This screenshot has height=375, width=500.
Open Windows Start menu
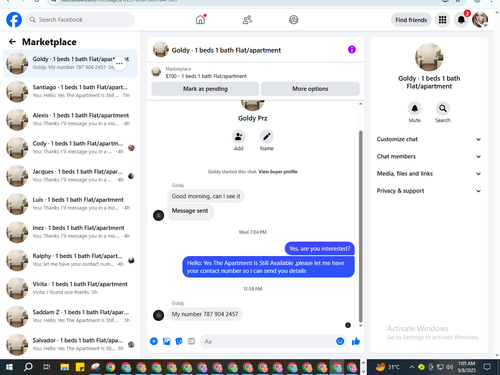pos(9,367)
